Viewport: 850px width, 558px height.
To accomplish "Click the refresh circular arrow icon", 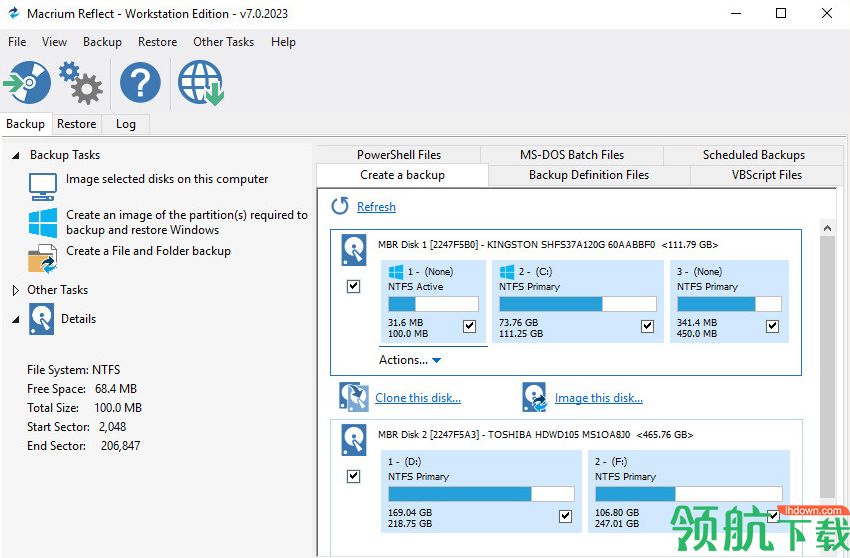I will click(340, 206).
